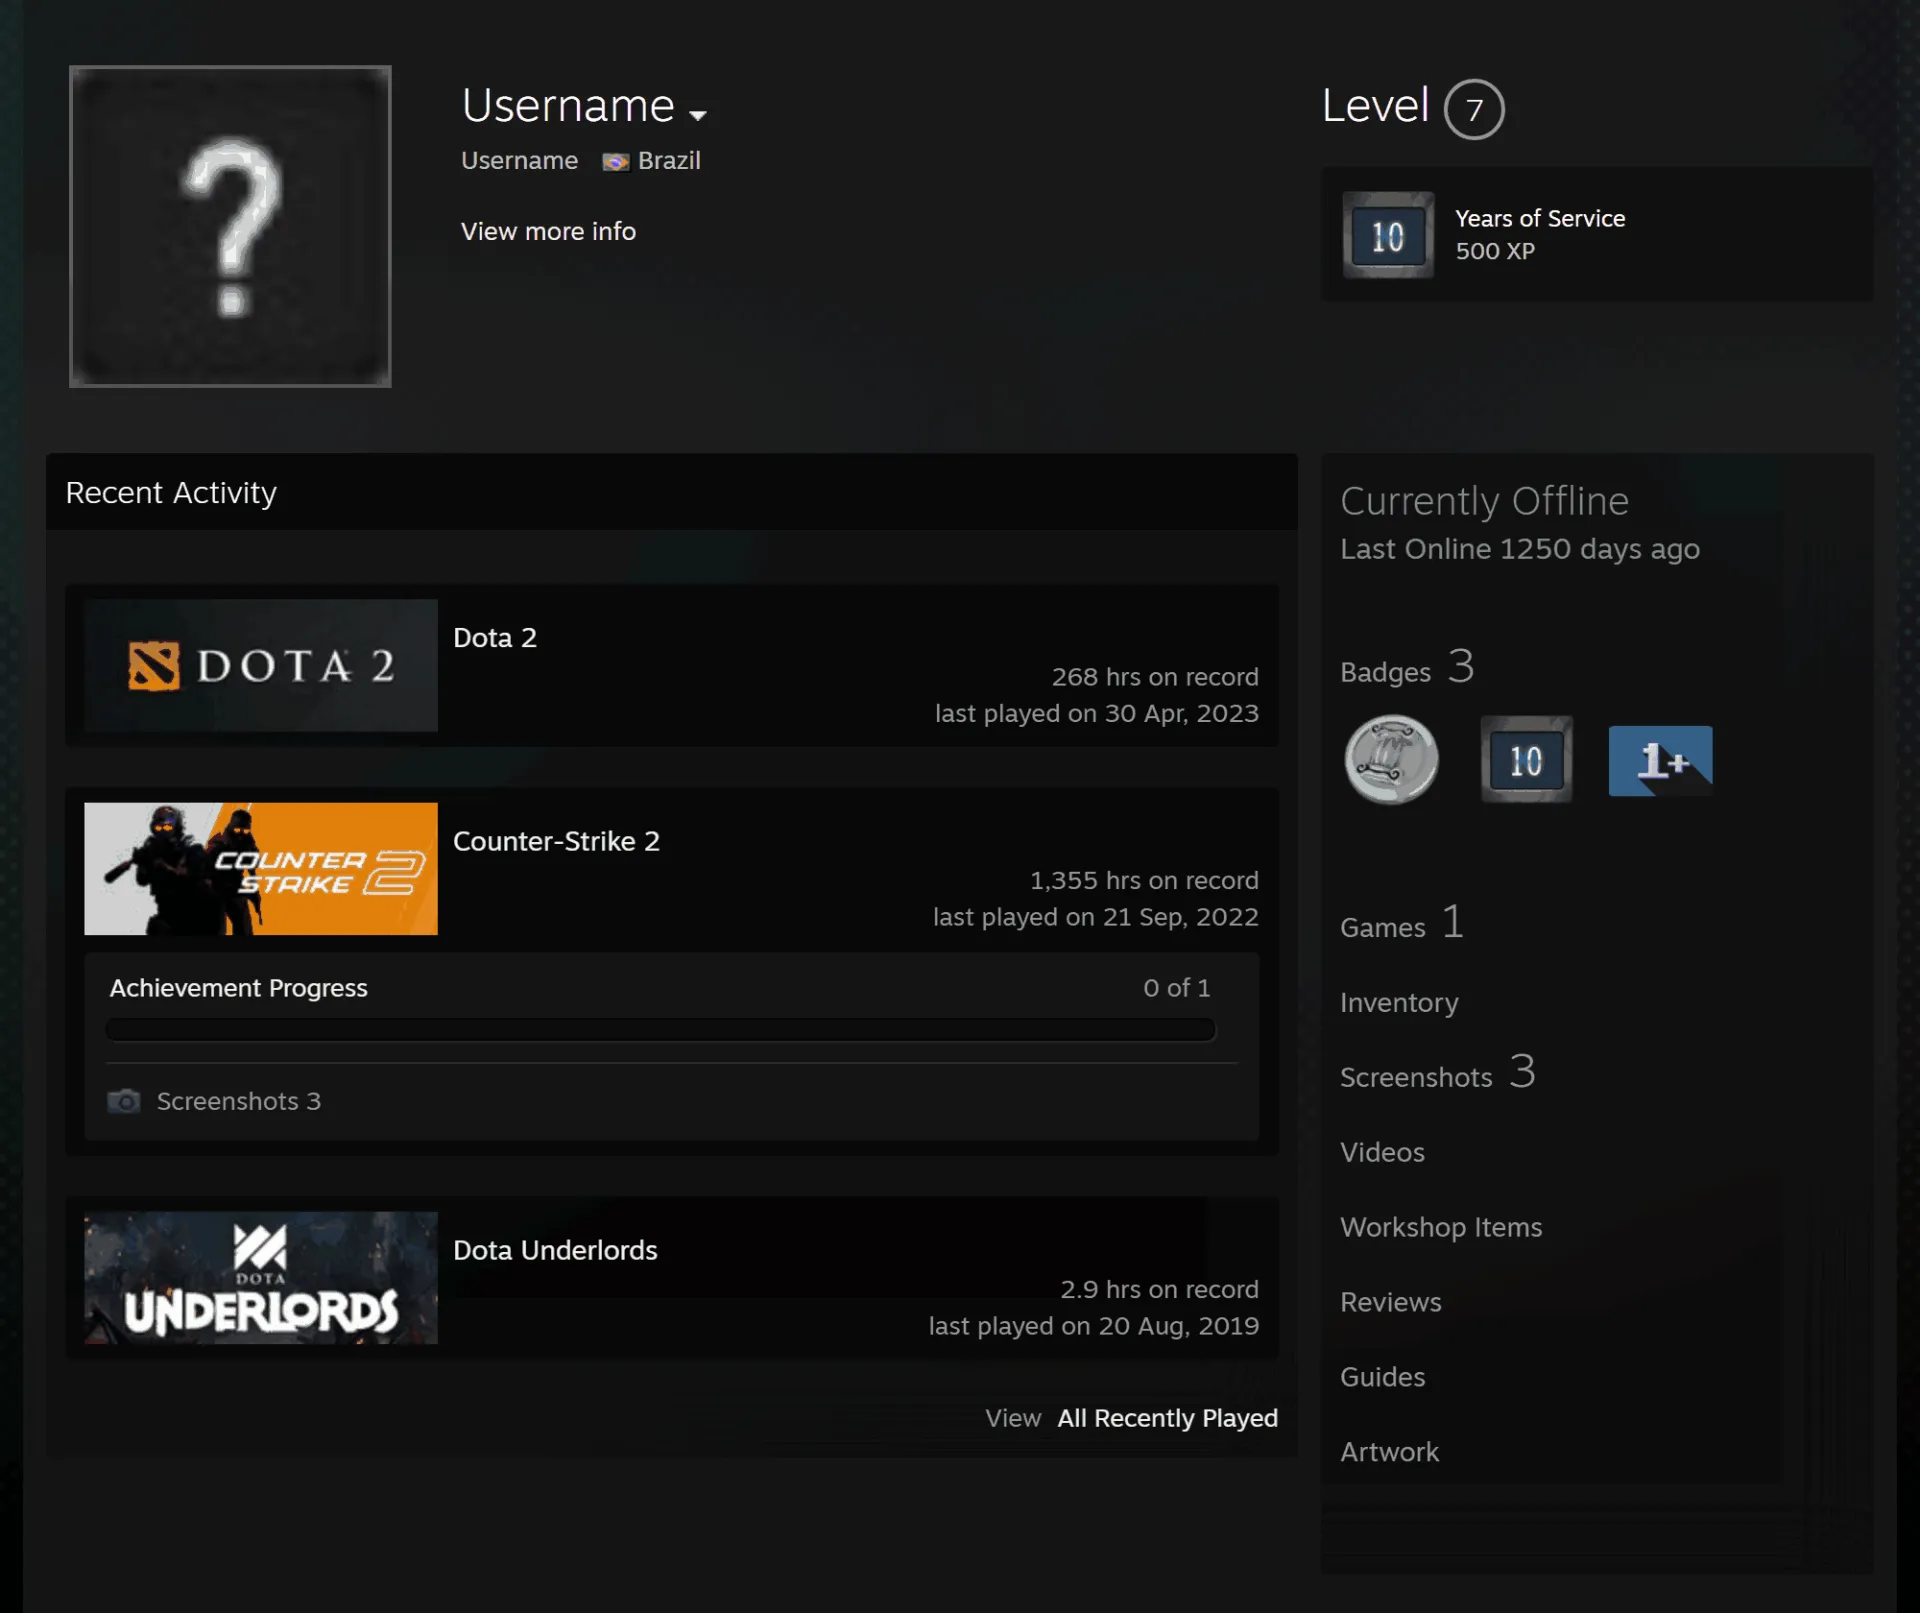Open the Videos link
This screenshot has height=1613, width=1920.
1382,1152
